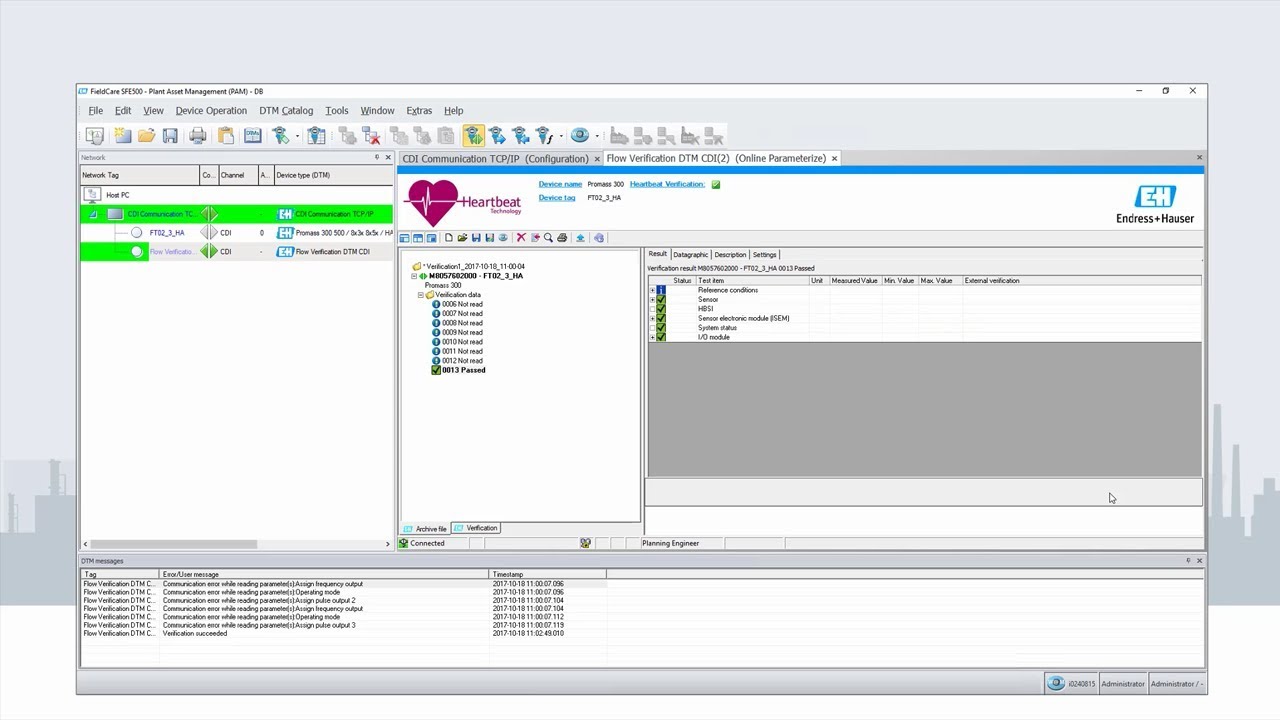
Task: Open the DTM catalog icon in main toolbar
Action: point(253,135)
